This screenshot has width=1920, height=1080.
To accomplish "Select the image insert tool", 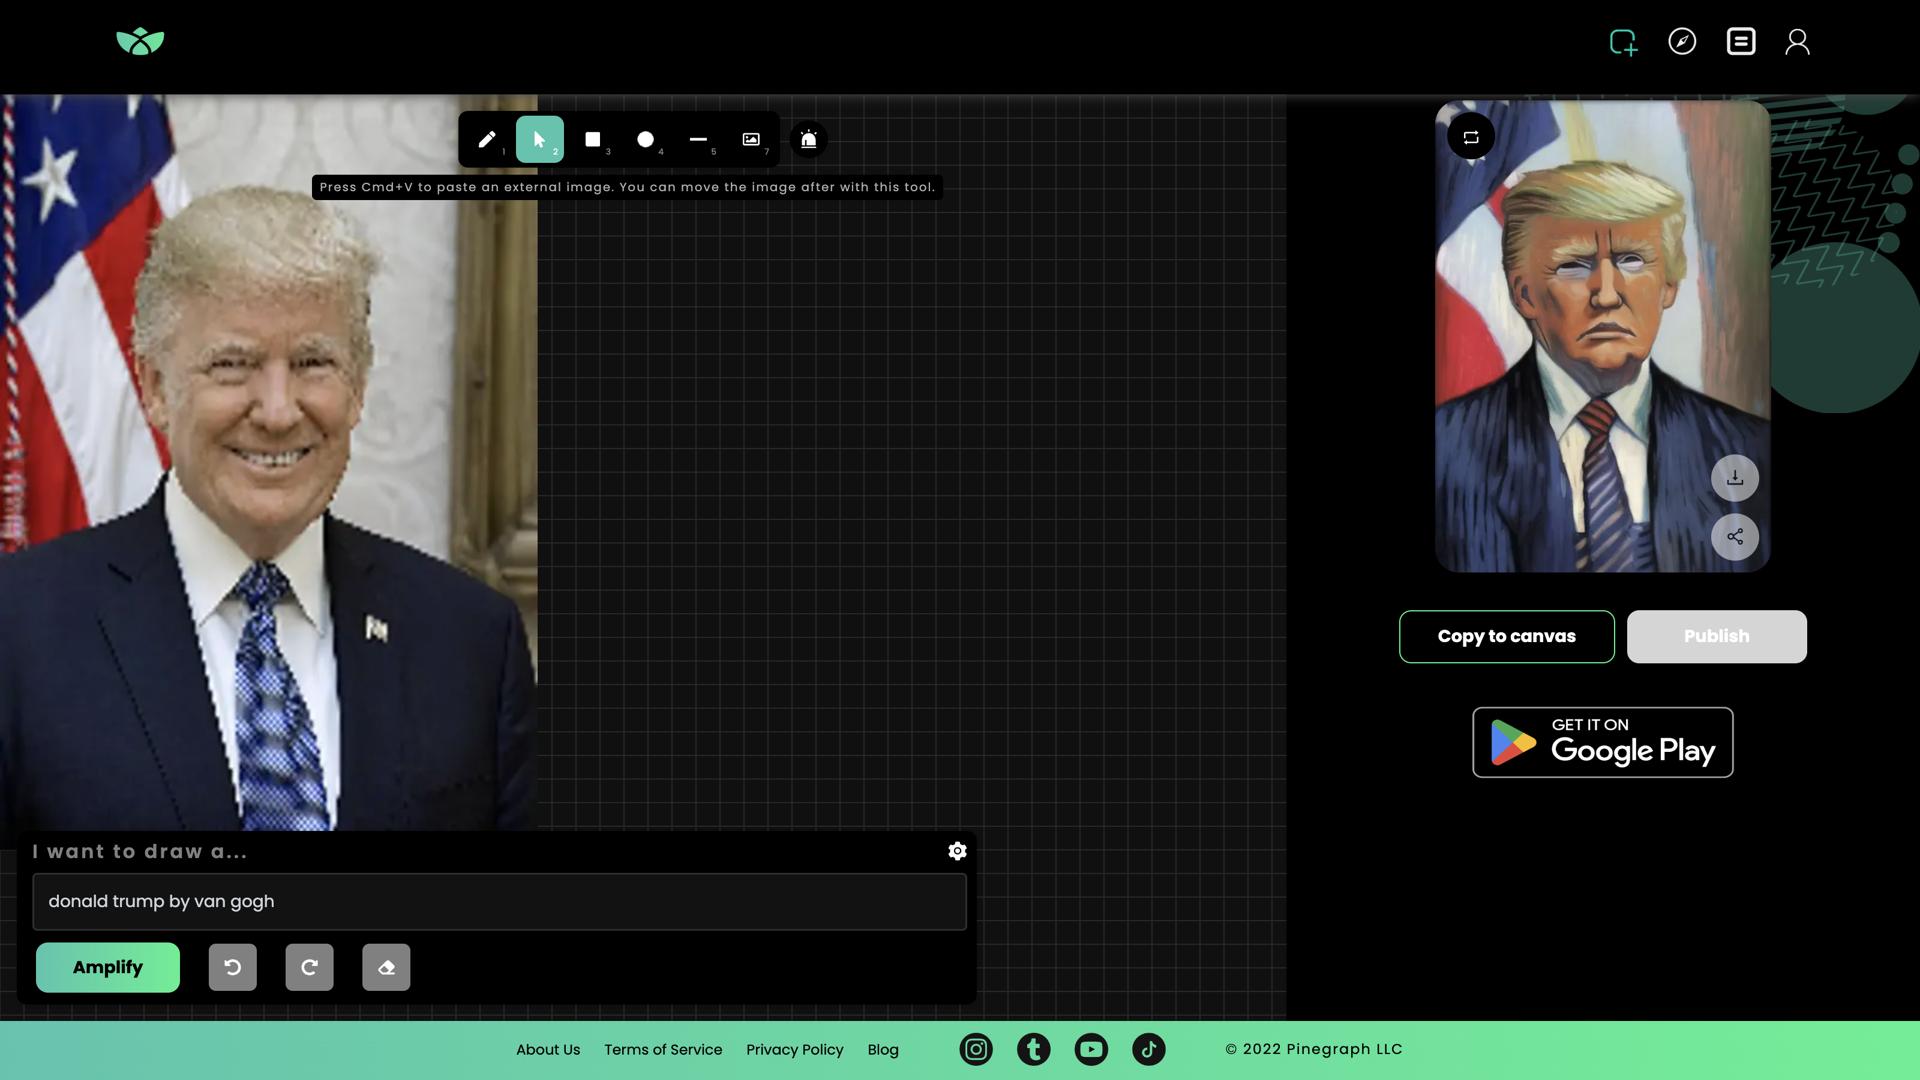I will (x=751, y=139).
